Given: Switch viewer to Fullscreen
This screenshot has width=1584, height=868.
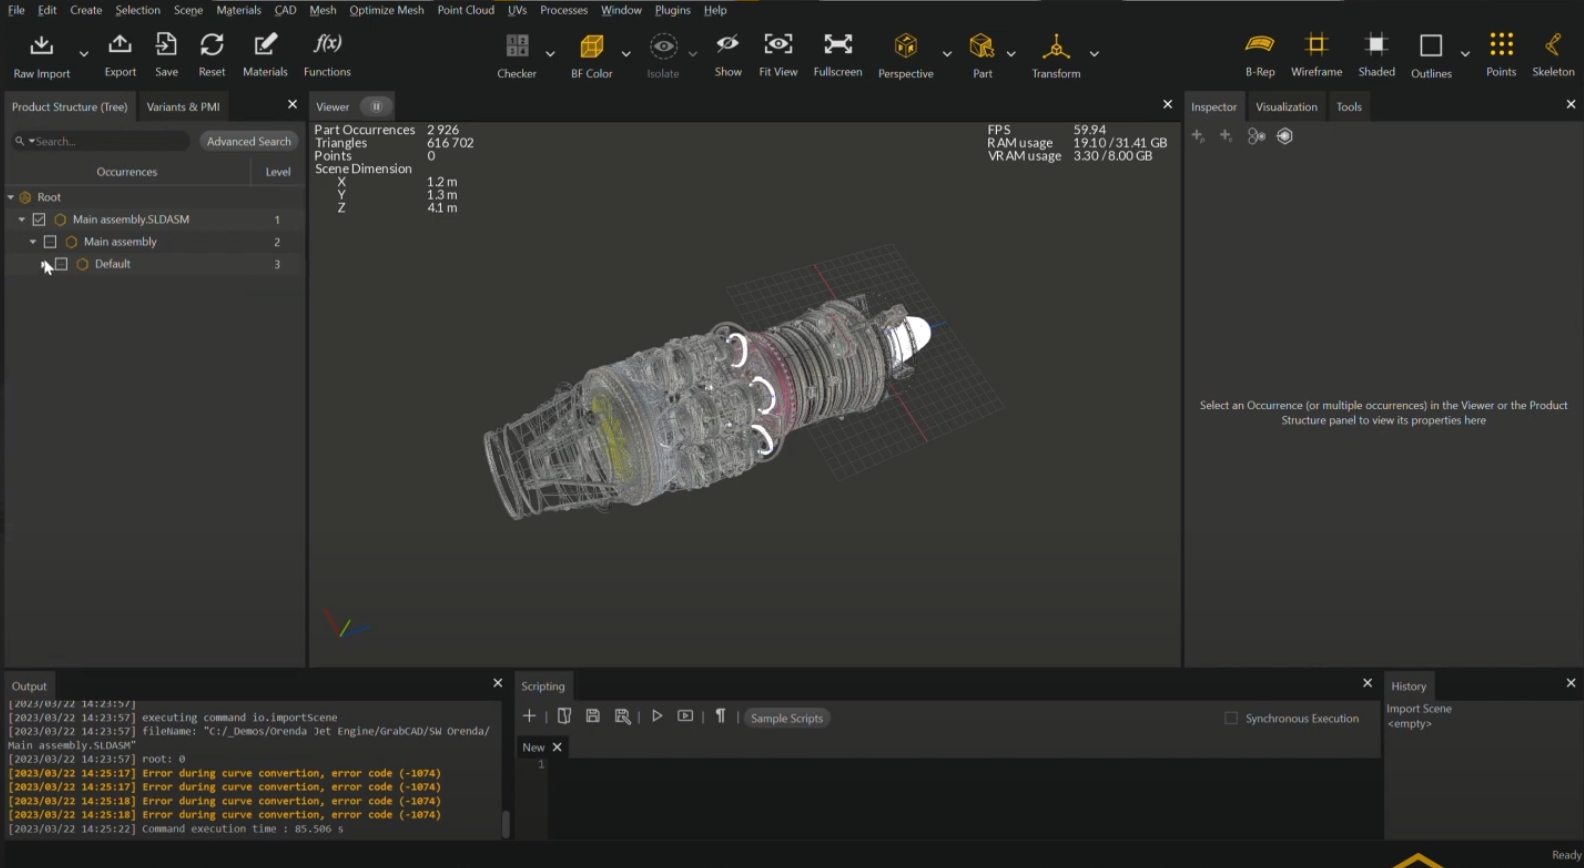Looking at the screenshot, I should (x=838, y=44).
